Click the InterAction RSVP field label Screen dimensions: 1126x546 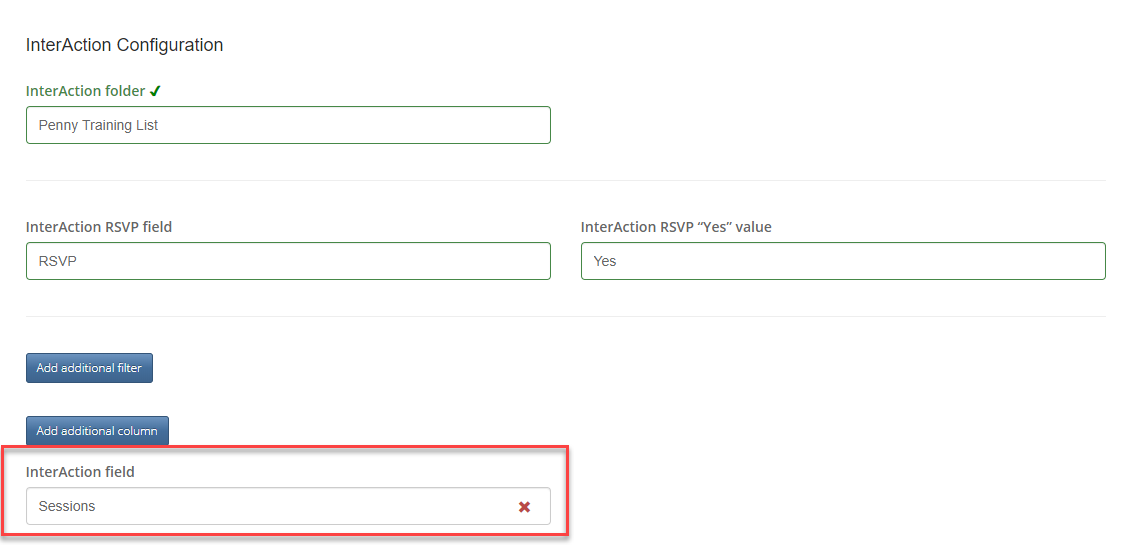point(99,227)
